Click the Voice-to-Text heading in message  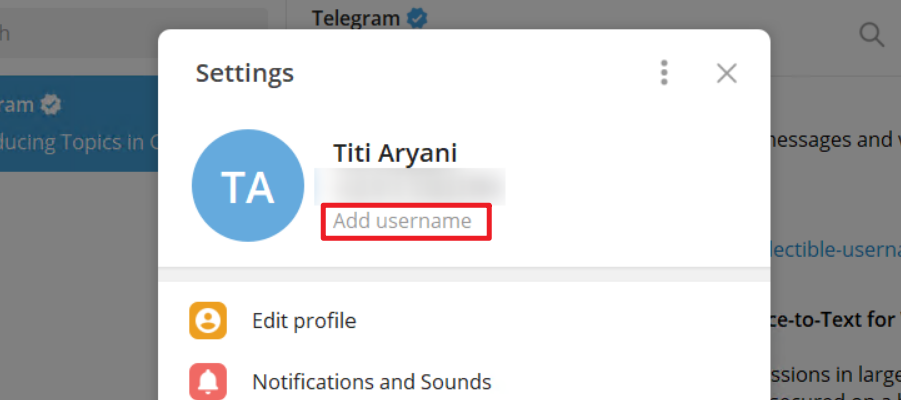pos(834,320)
